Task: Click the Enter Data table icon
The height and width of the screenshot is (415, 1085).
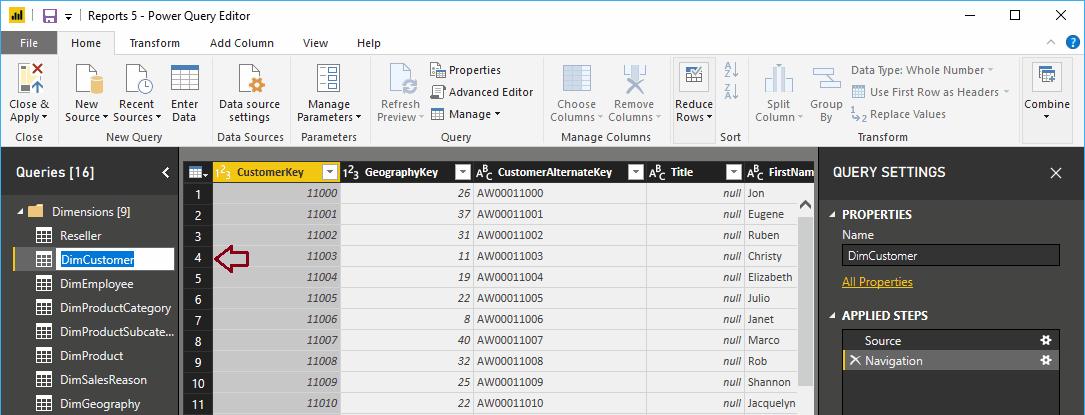Action: pos(185,78)
